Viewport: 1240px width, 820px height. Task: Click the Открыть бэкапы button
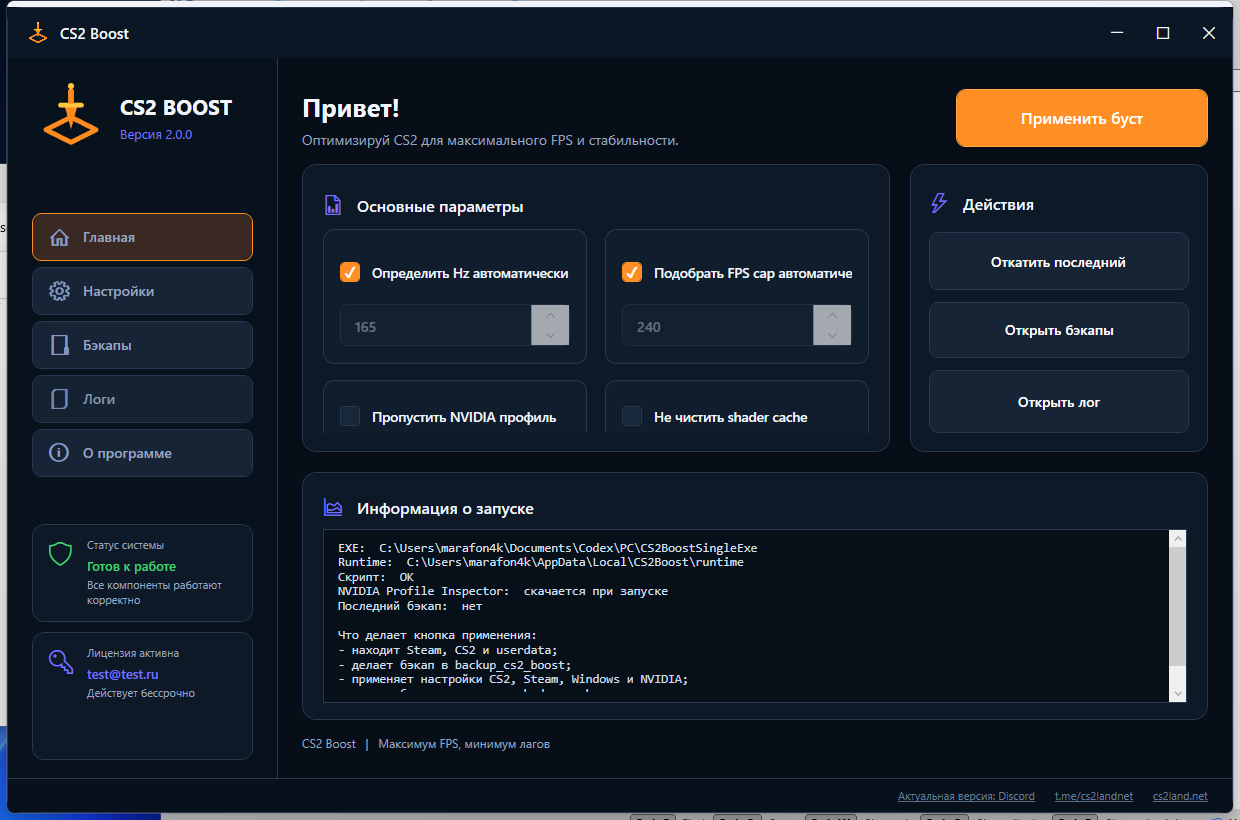click(x=1059, y=330)
